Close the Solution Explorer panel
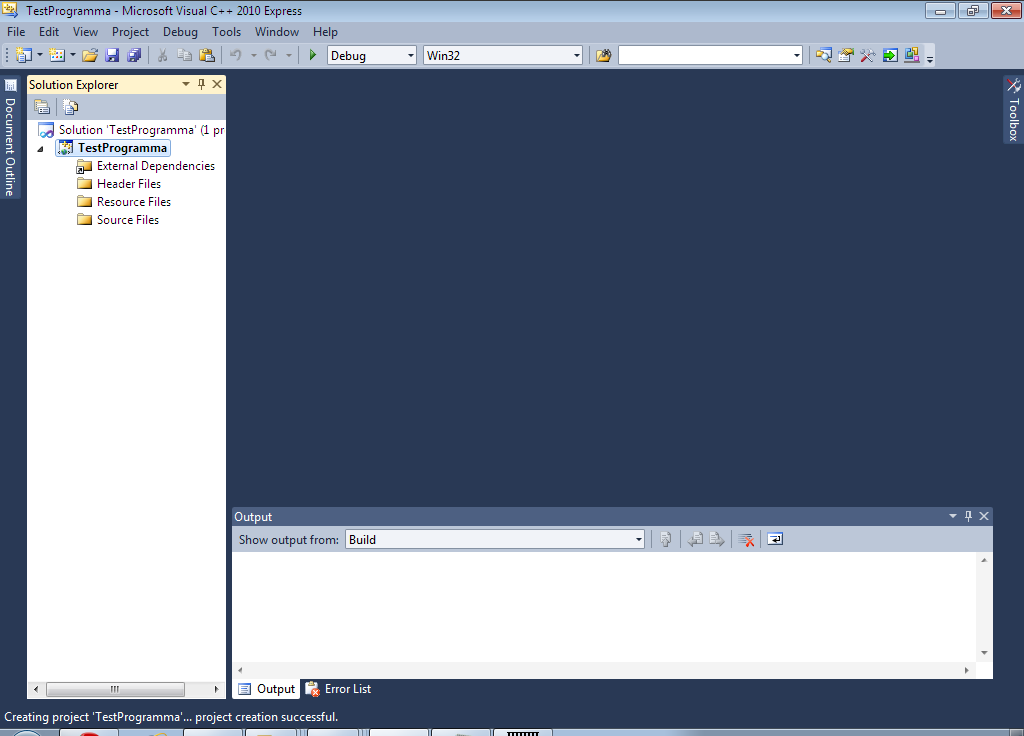This screenshot has height=736, width=1024. (x=217, y=84)
